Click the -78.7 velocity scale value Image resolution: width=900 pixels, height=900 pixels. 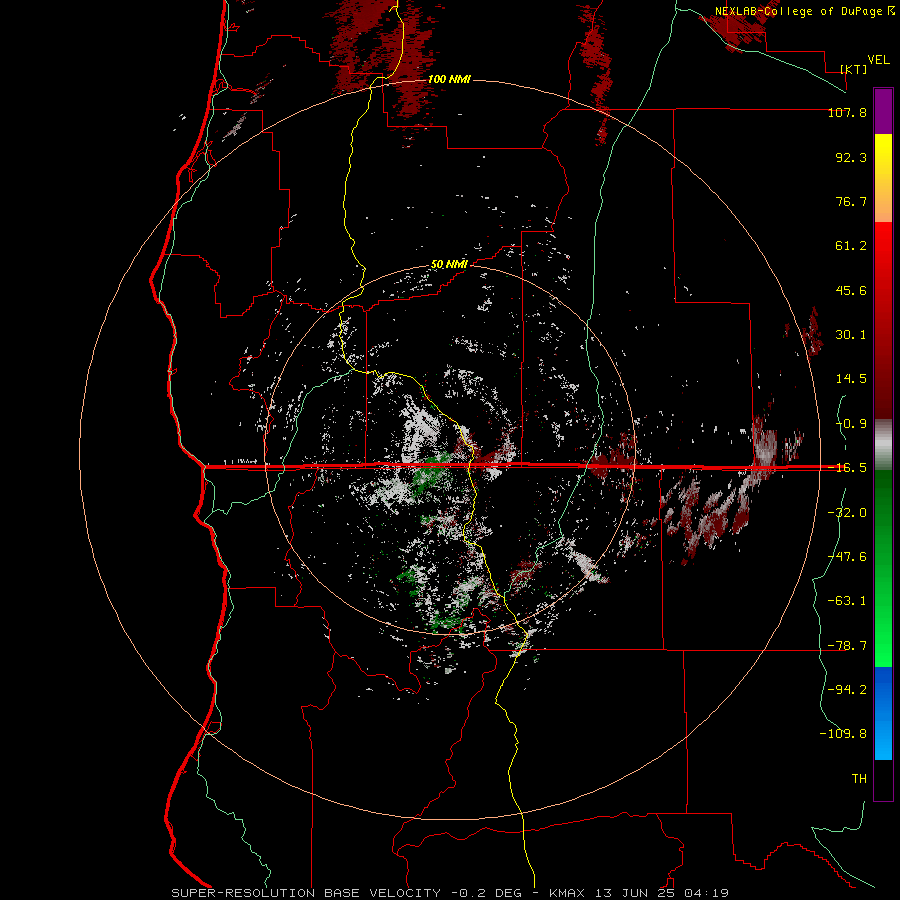[x=847, y=646]
